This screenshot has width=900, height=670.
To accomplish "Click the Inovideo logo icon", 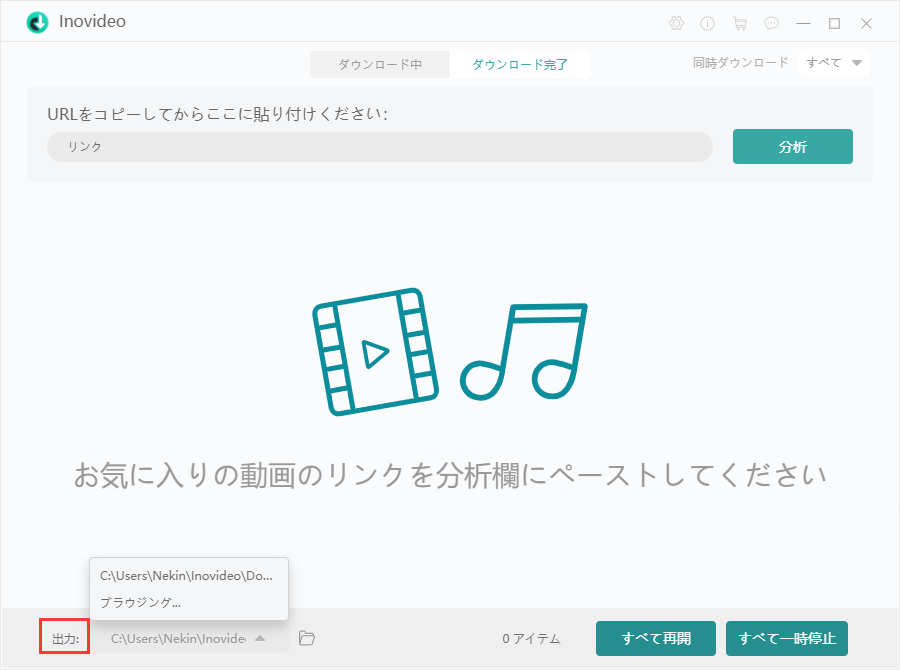I will (x=37, y=22).
